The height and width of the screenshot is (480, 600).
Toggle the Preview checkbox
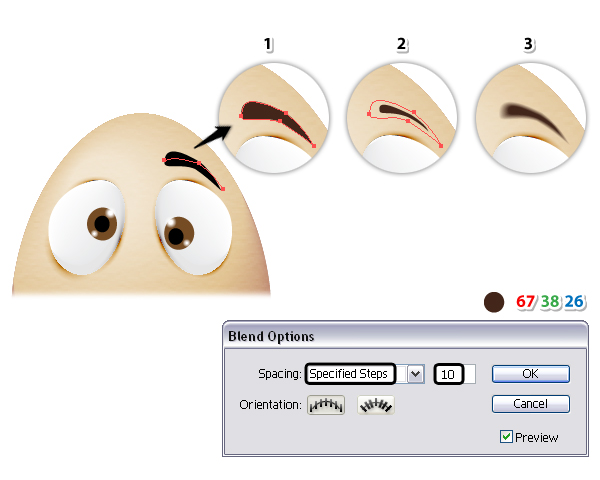[x=506, y=436]
